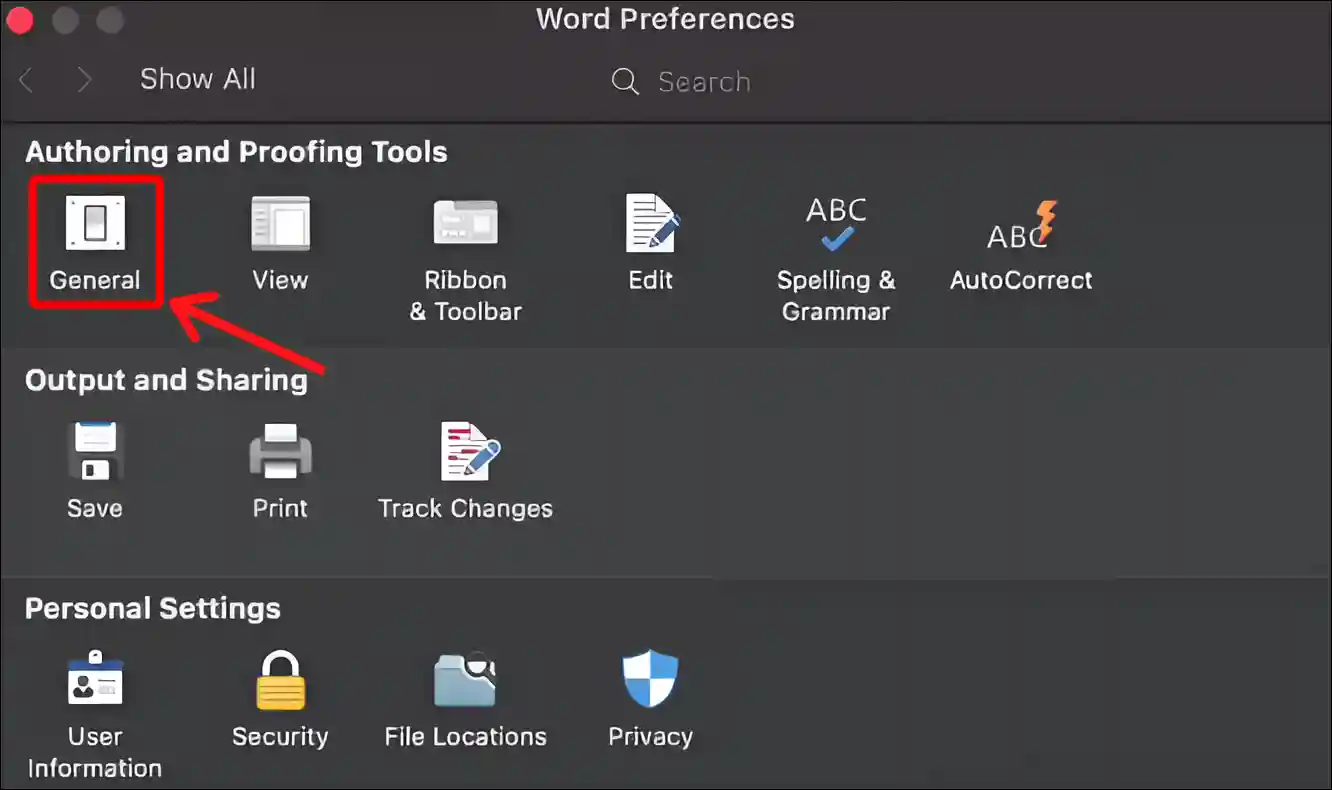Screen dimensions: 1332x790
Task: Go forward with the right chevron
Action: click(x=85, y=80)
